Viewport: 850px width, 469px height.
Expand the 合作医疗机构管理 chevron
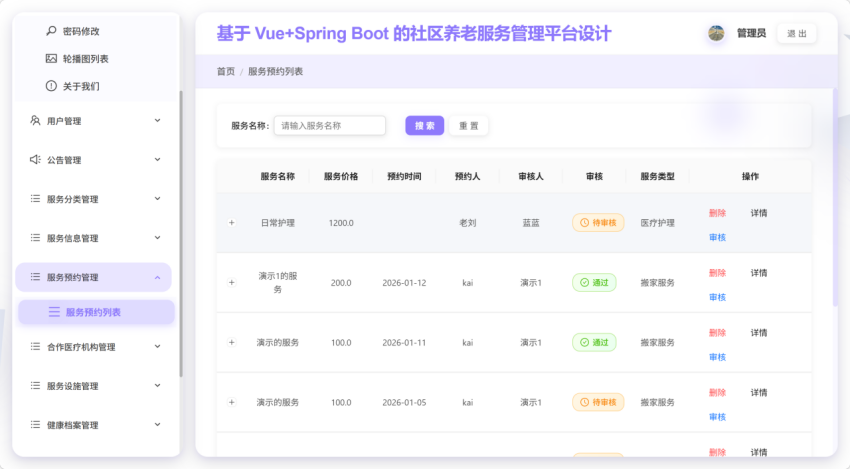click(157, 346)
